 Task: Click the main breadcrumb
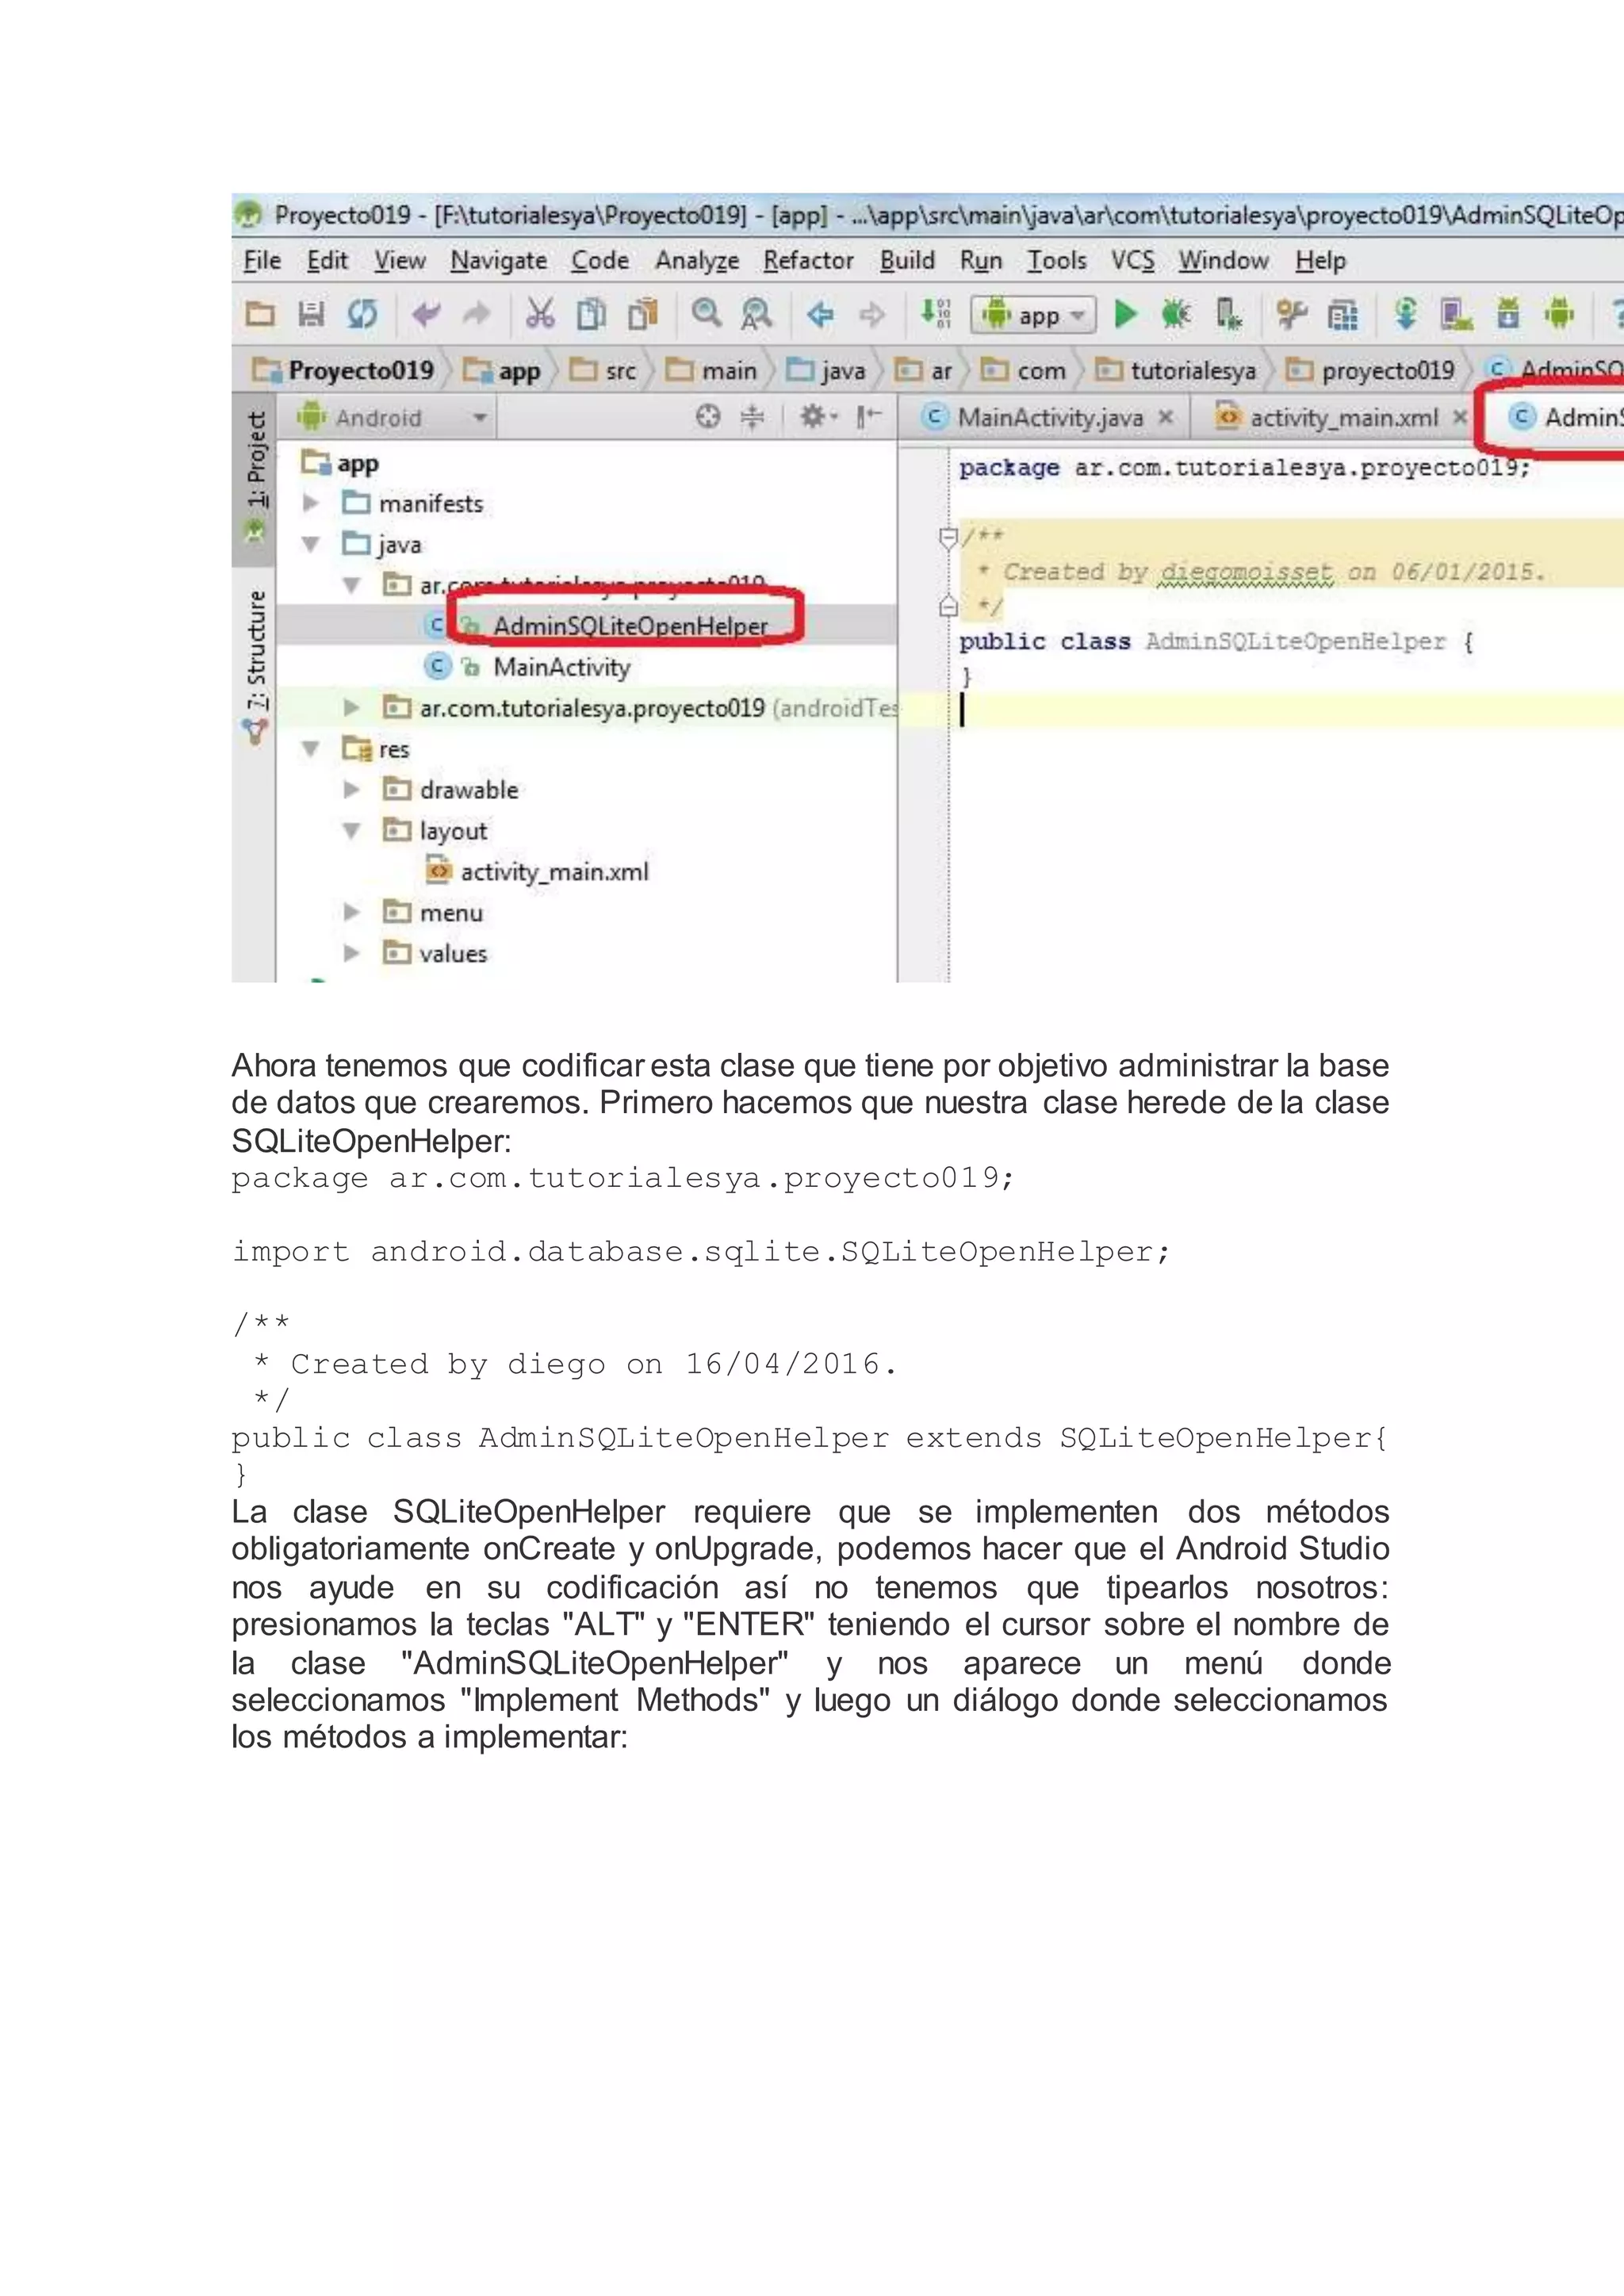click(712, 371)
